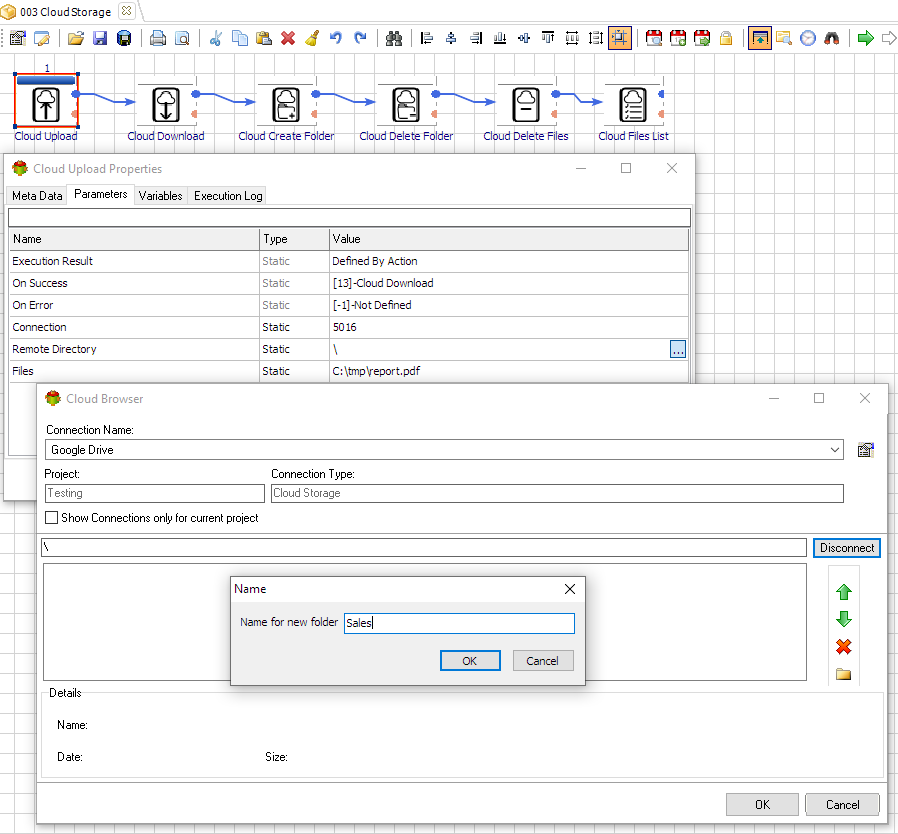Click the cloud path field in Cloud Browser
The image size is (898, 834).
tap(424, 548)
